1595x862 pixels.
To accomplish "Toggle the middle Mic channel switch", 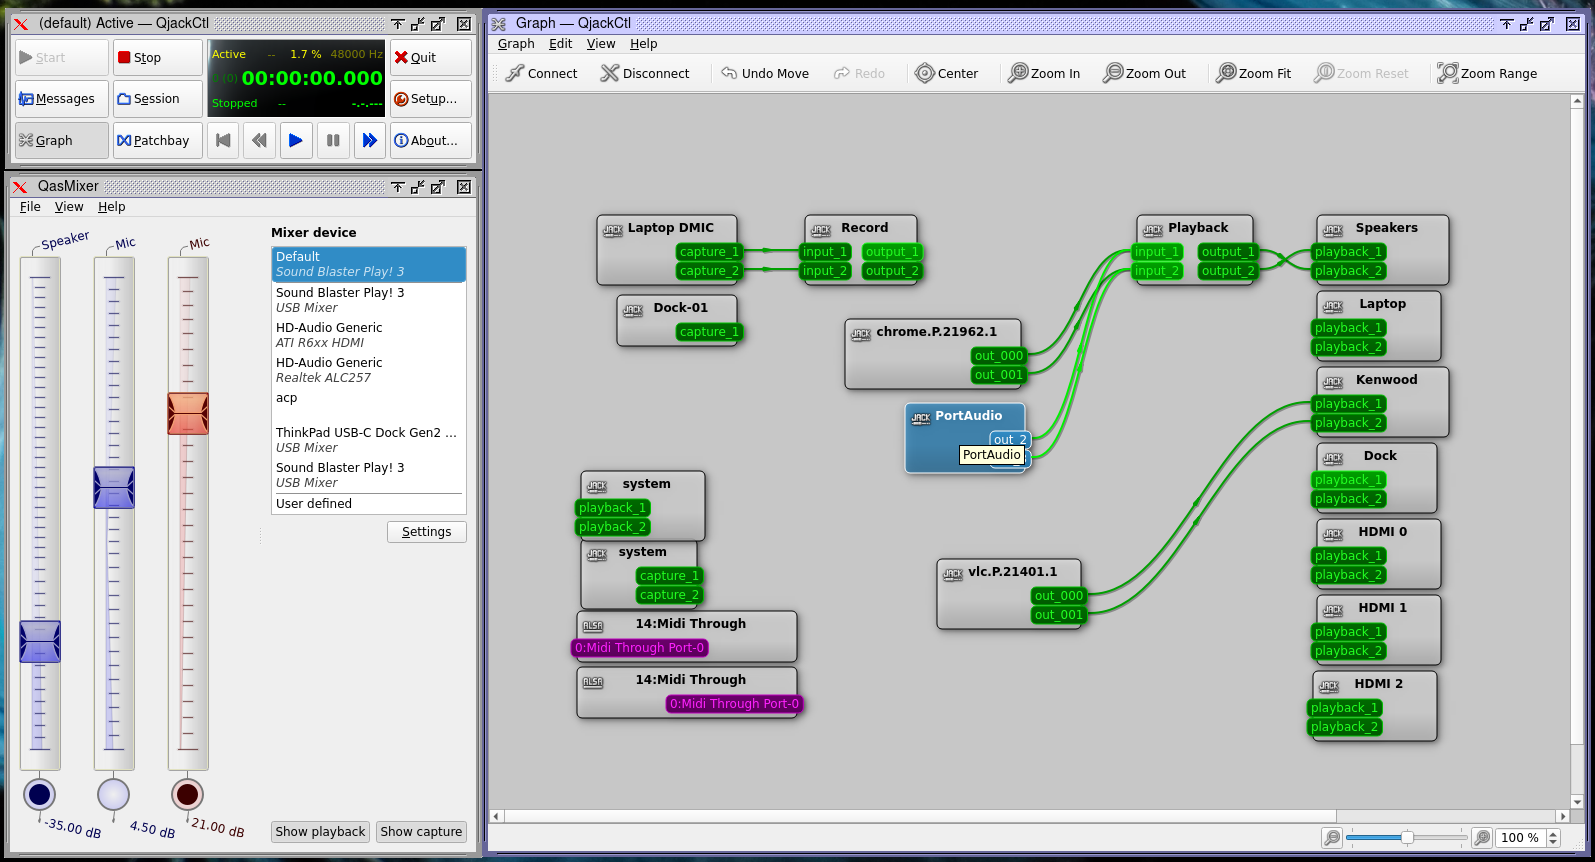I will coord(114,795).
